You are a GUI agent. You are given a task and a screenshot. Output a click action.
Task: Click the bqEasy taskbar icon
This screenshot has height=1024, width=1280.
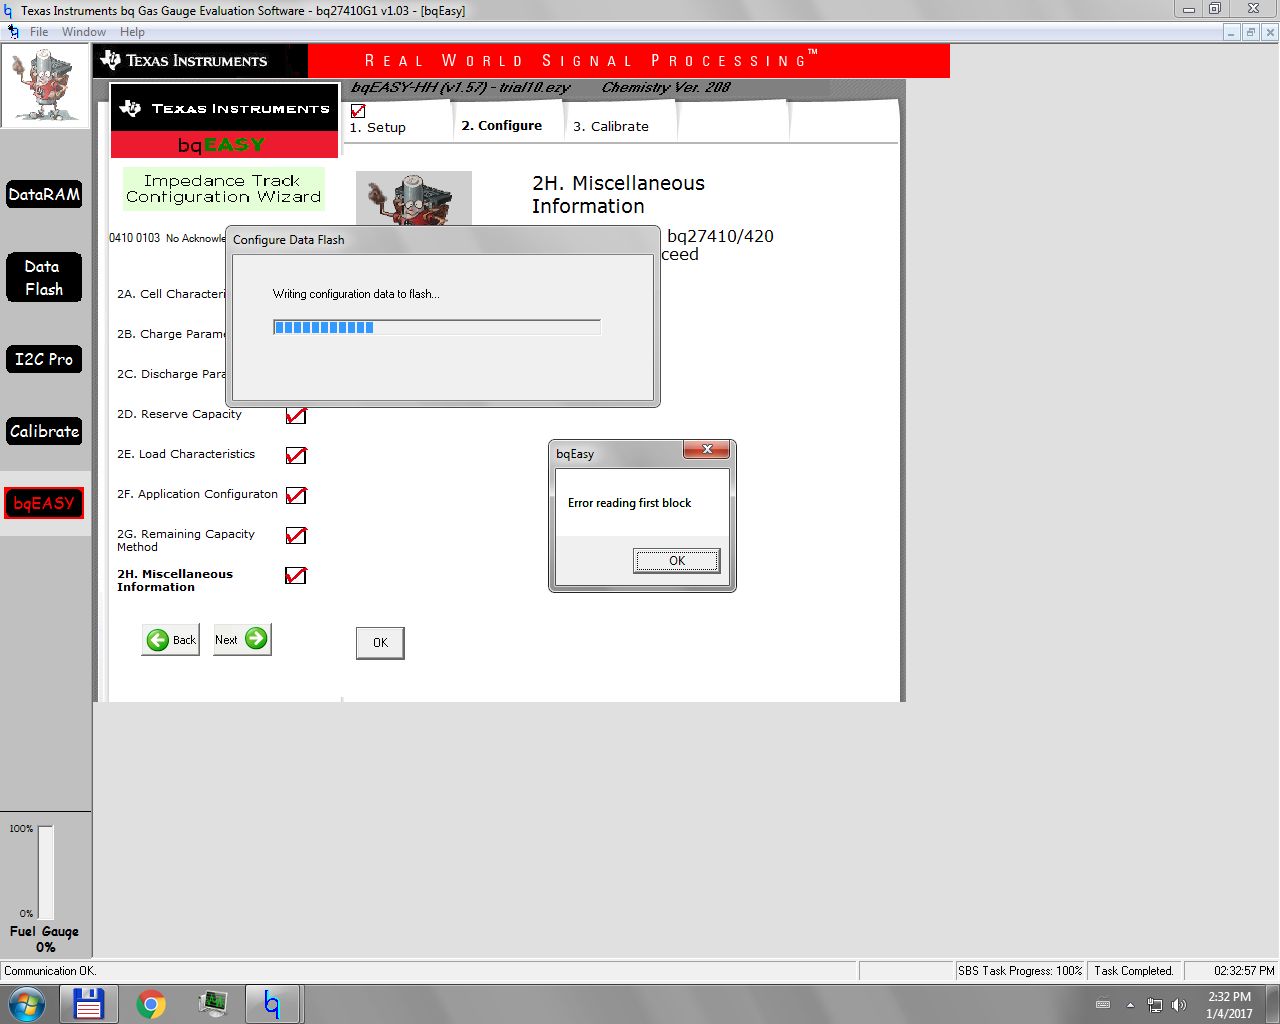point(272,1003)
